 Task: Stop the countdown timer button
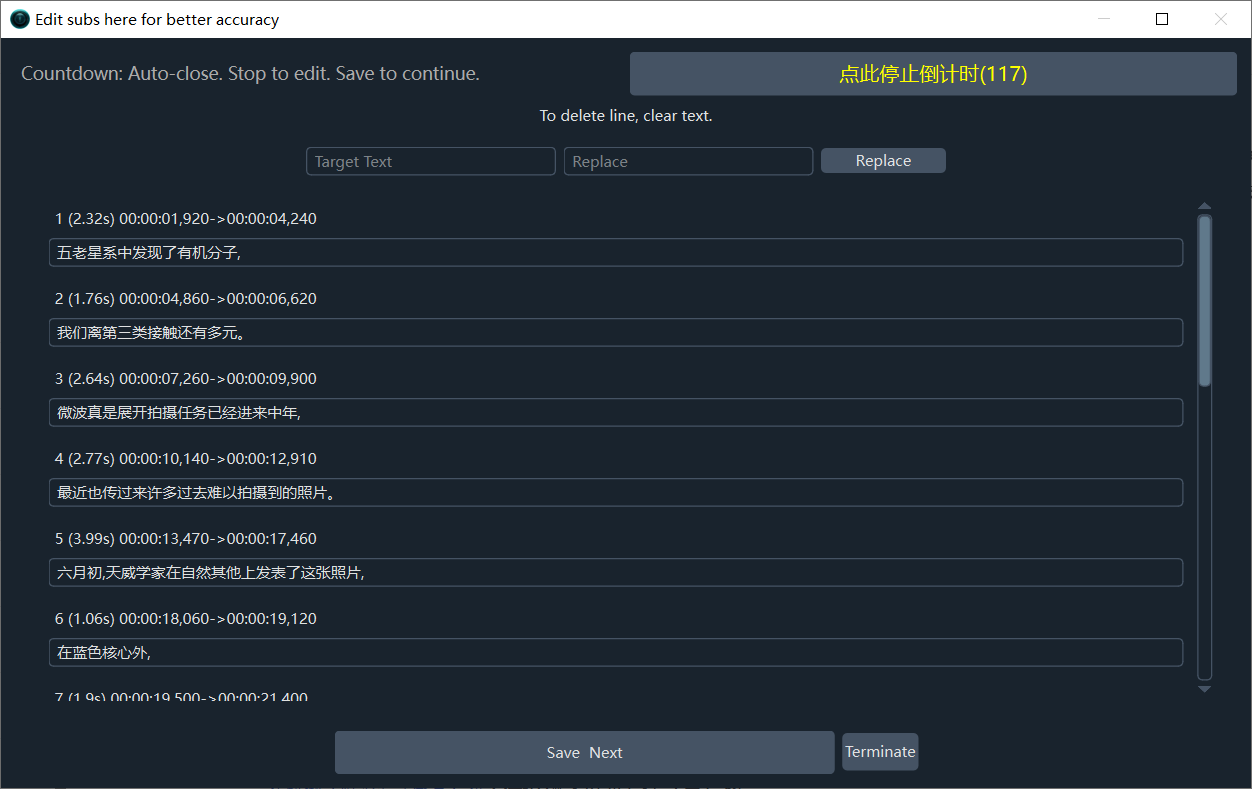932,74
